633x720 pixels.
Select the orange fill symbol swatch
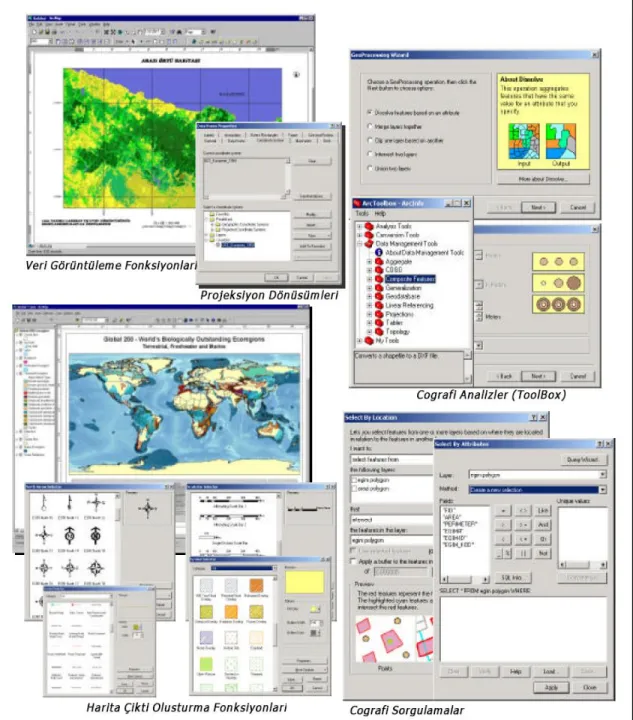coord(256,585)
